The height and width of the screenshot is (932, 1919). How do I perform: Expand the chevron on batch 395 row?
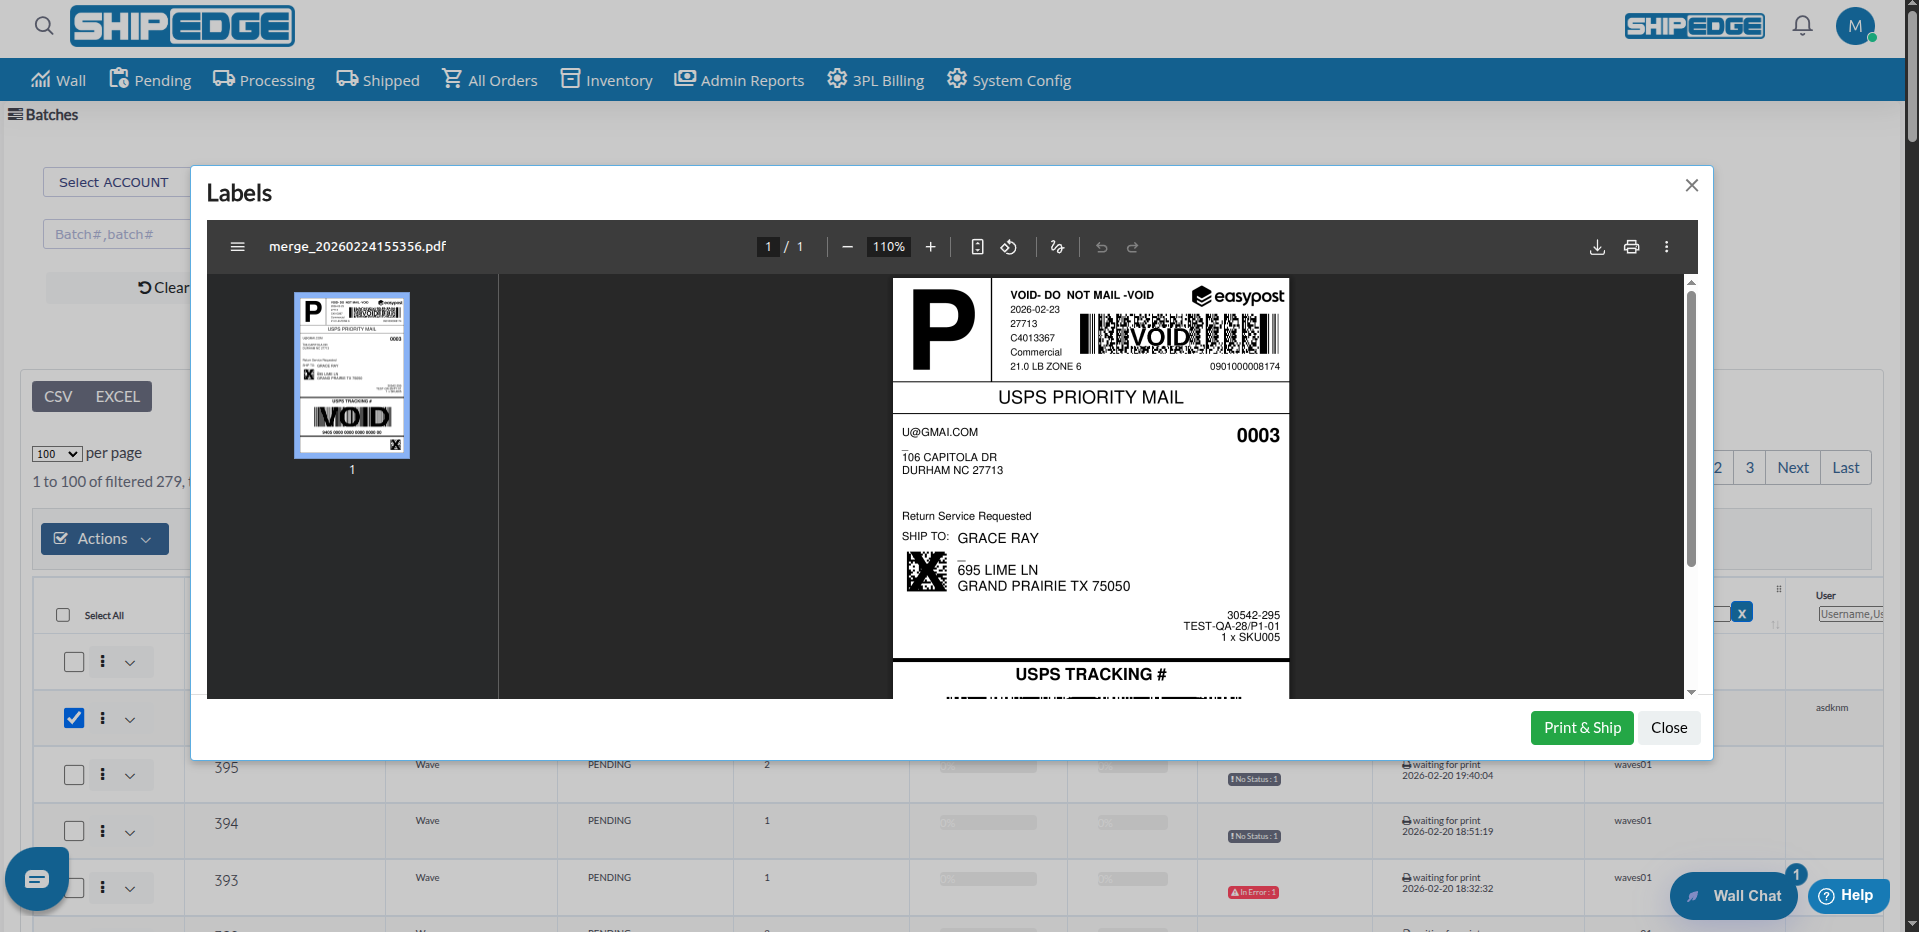(131, 775)
